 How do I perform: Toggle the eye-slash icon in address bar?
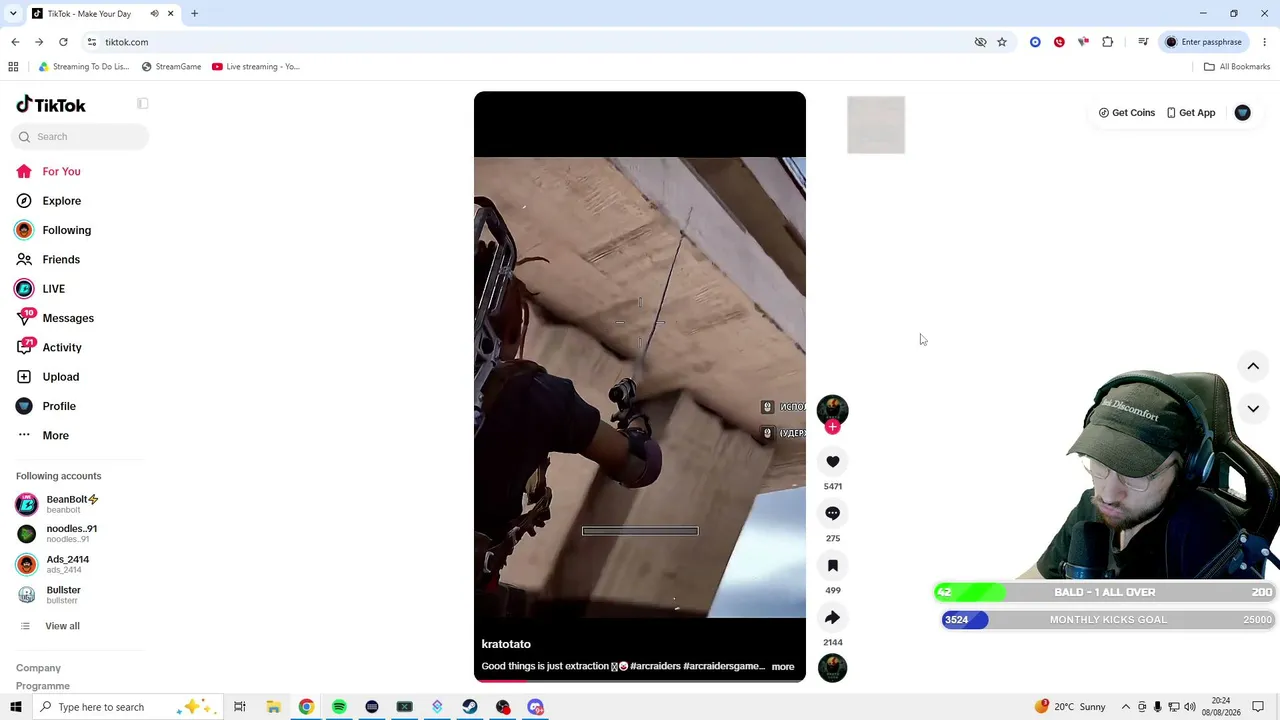pos(980,42)
